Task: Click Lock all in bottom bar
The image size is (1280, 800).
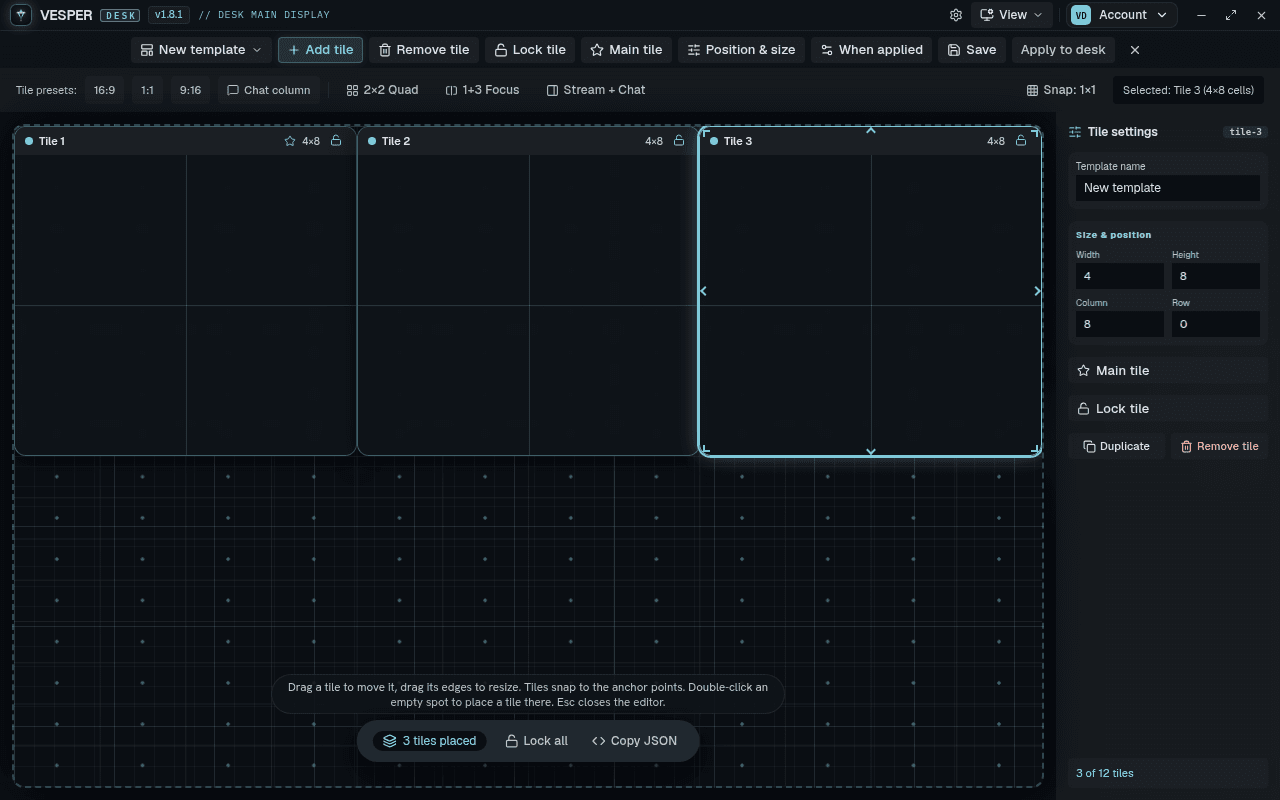Action: tap(536, 741)
